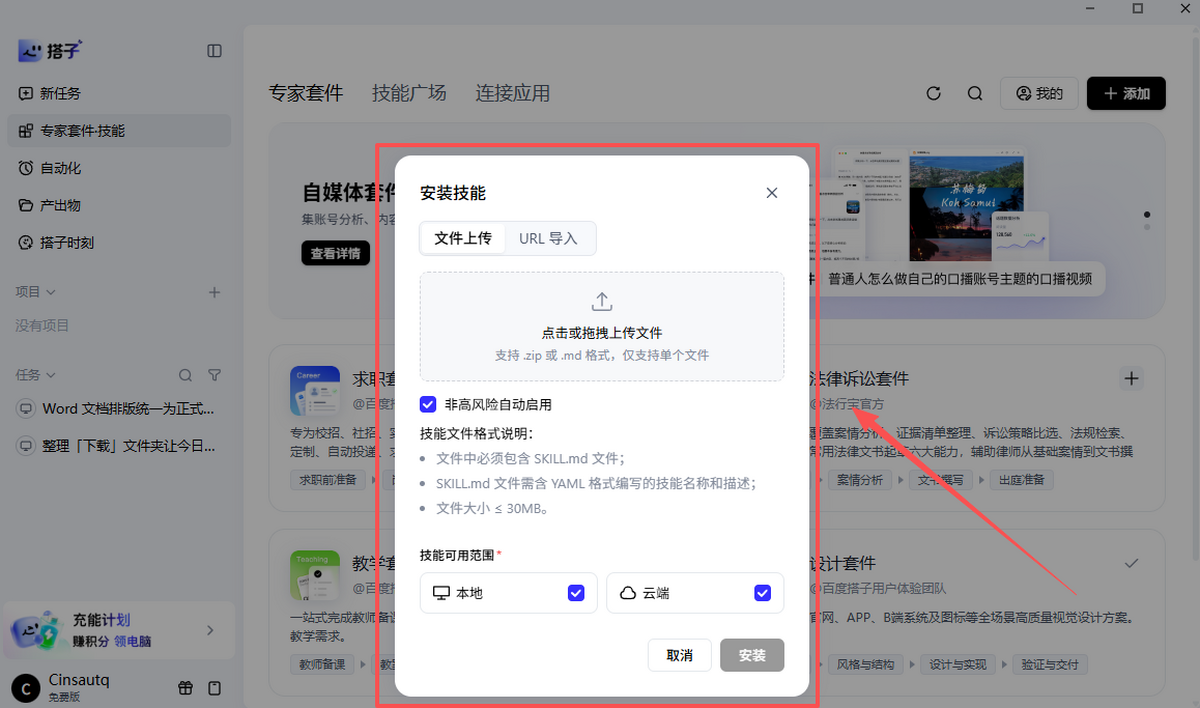The width and height of the screenshot is (1200, 708).
Task: Collapse the 任务 section chevron
Action: 51,375
